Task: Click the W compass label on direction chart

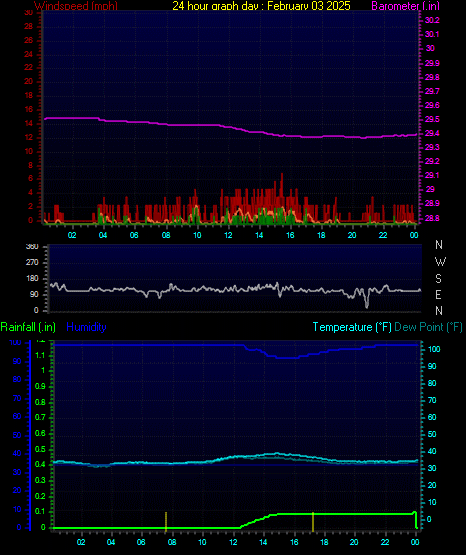Action: click(x=440, y=262)
